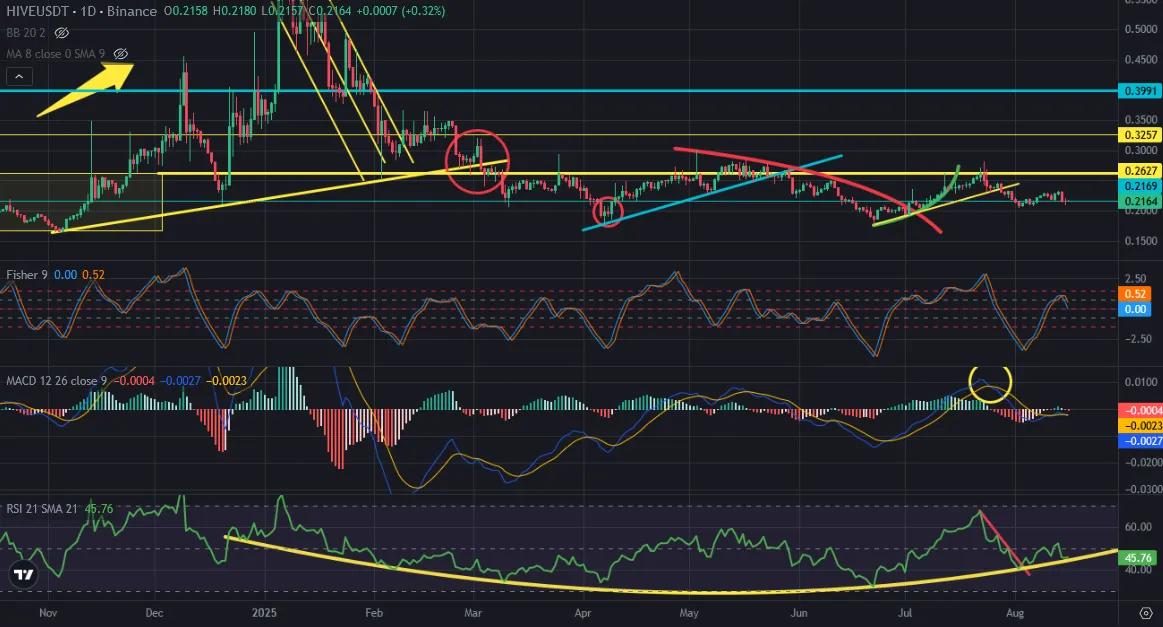Click the RSI 45.76 value in legend
The width and height of the screenshot is (1163, 627).
coord(99,509)
